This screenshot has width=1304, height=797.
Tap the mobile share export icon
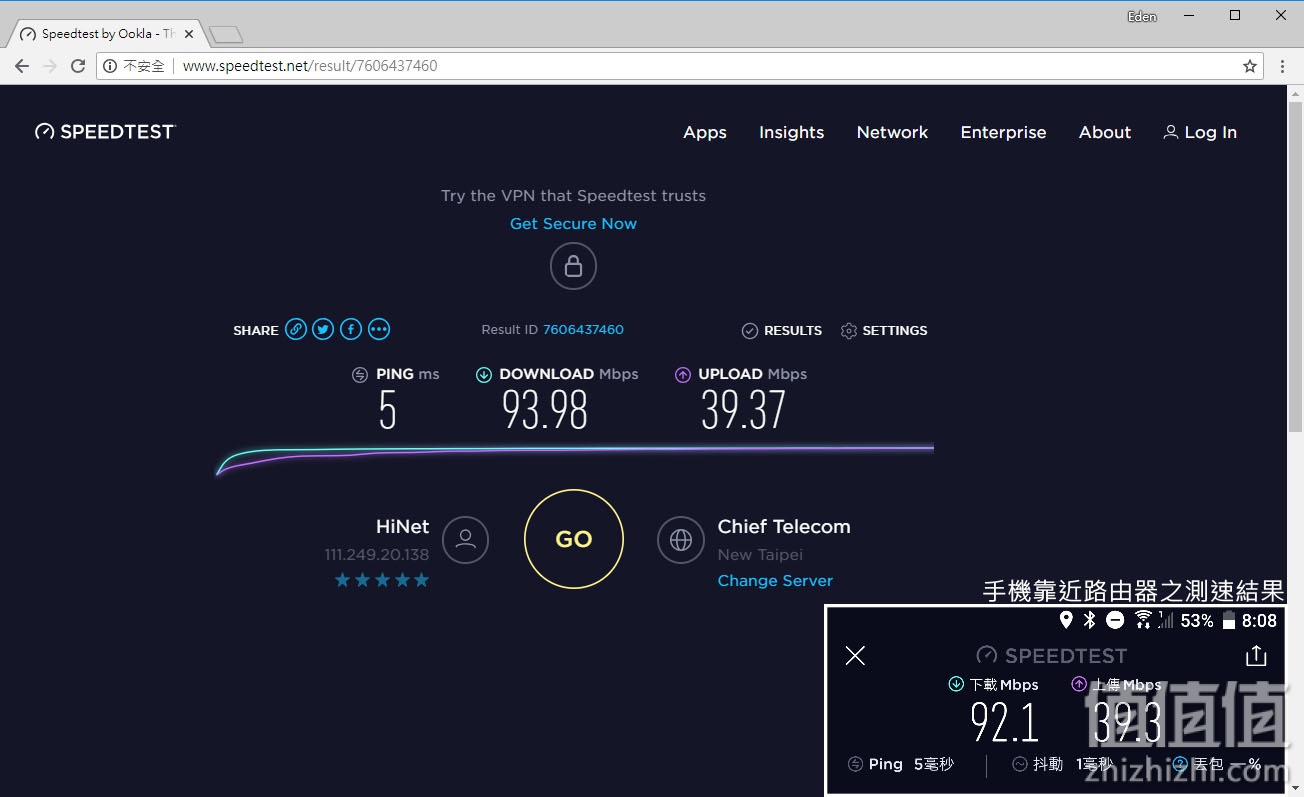click(1256, 656)
